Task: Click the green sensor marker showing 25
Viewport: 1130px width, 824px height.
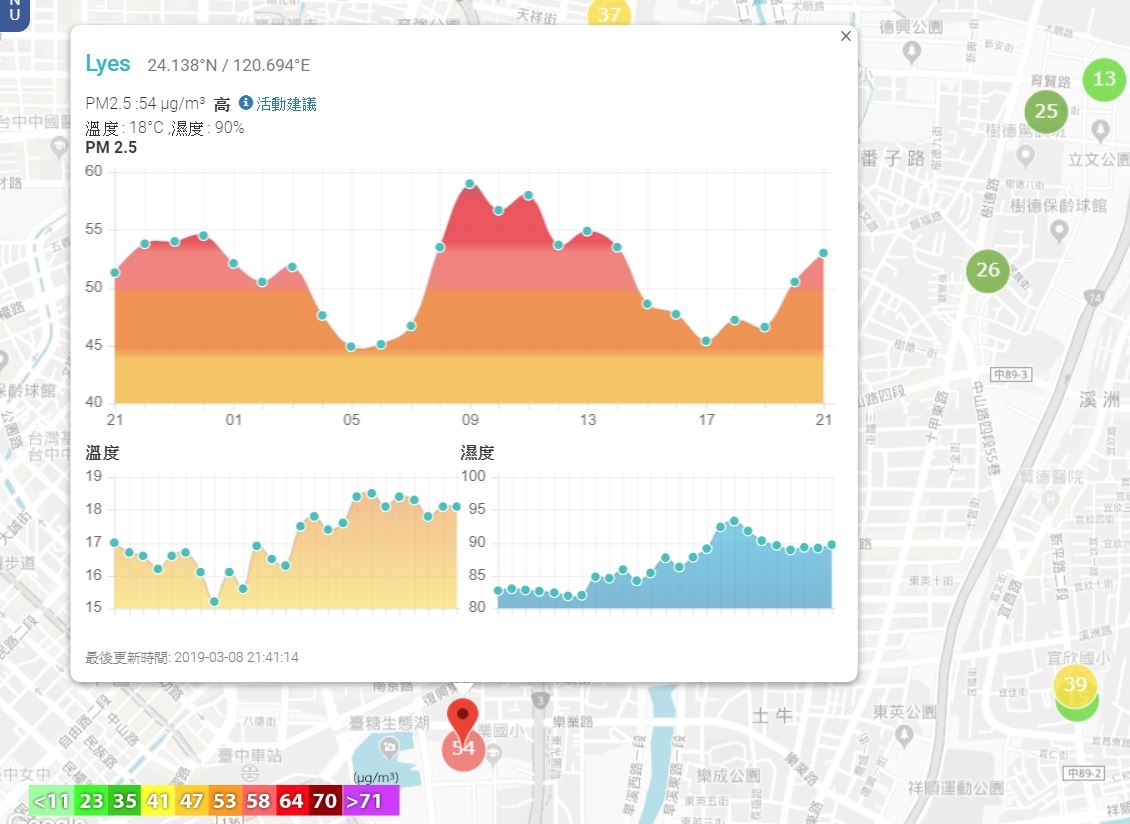Action: tap(1046, 111)
